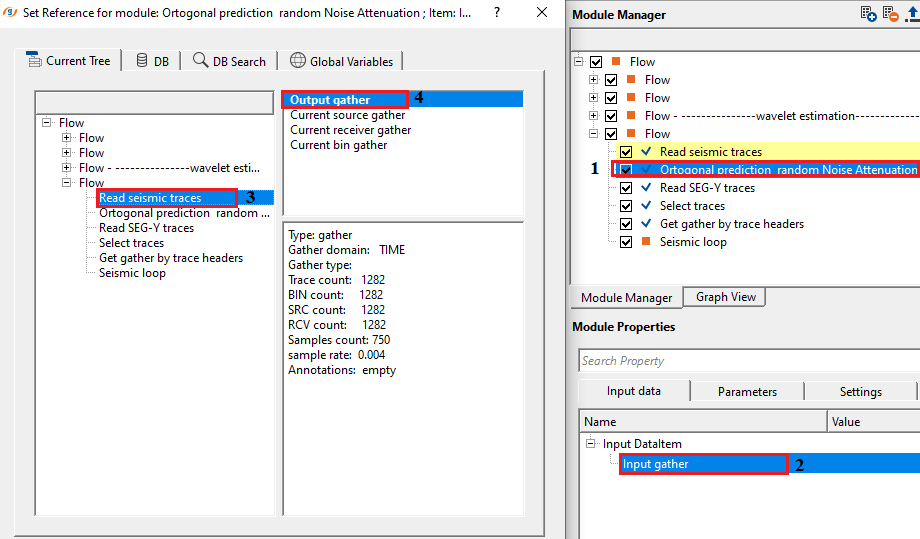
Task: Select Current source gather in the list
Action: tap(347, 115)
